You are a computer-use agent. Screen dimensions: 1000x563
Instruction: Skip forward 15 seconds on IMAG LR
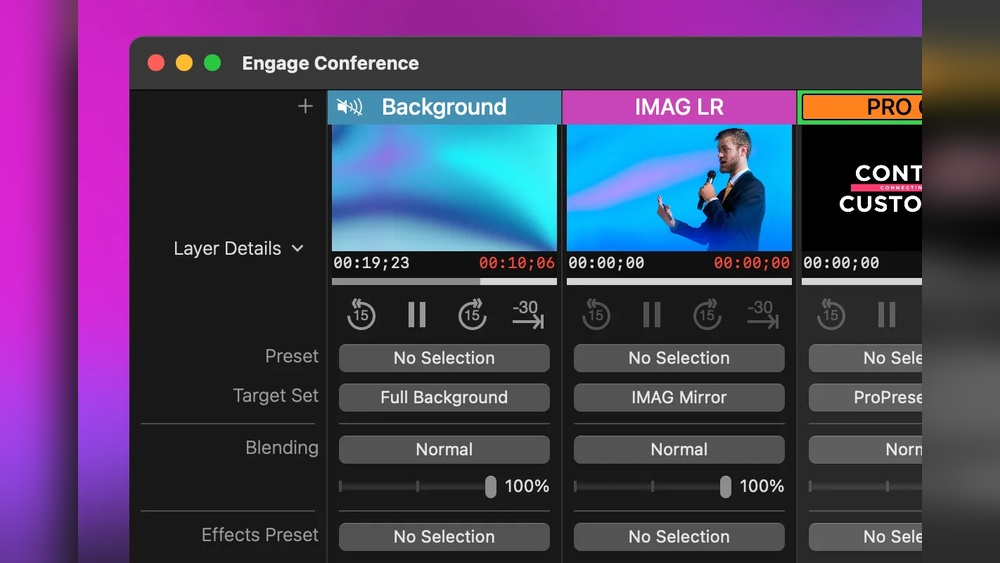click(x=707, y=315)
